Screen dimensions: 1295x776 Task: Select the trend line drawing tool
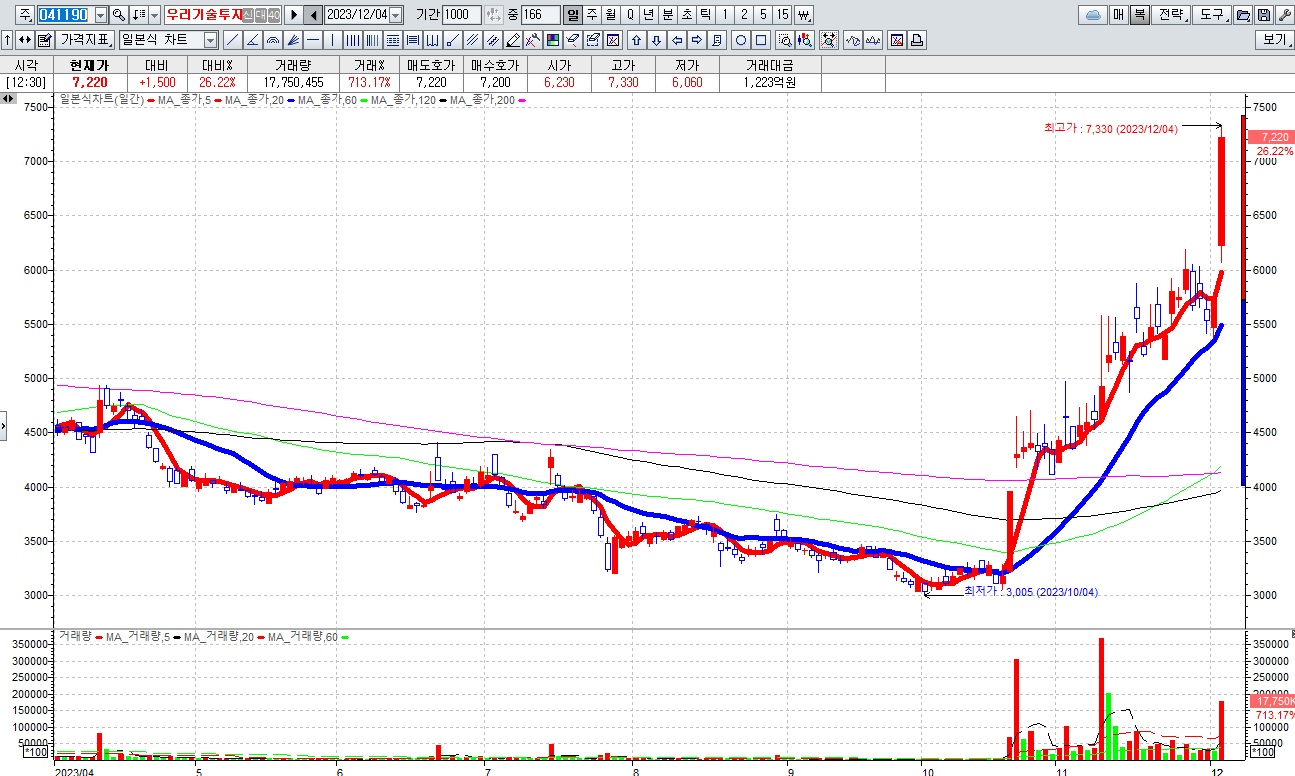coord(232,40)
